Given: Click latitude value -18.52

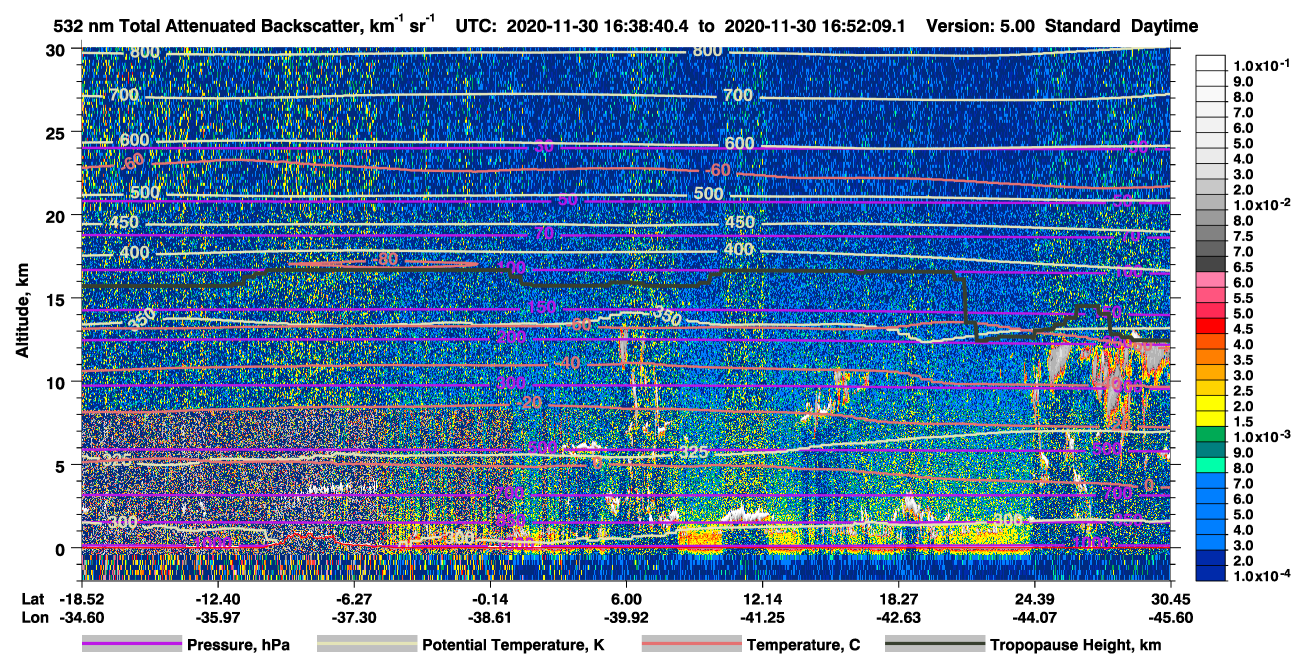Looking at the screenshot, I should pyautogui.click(x=80, y=599).
